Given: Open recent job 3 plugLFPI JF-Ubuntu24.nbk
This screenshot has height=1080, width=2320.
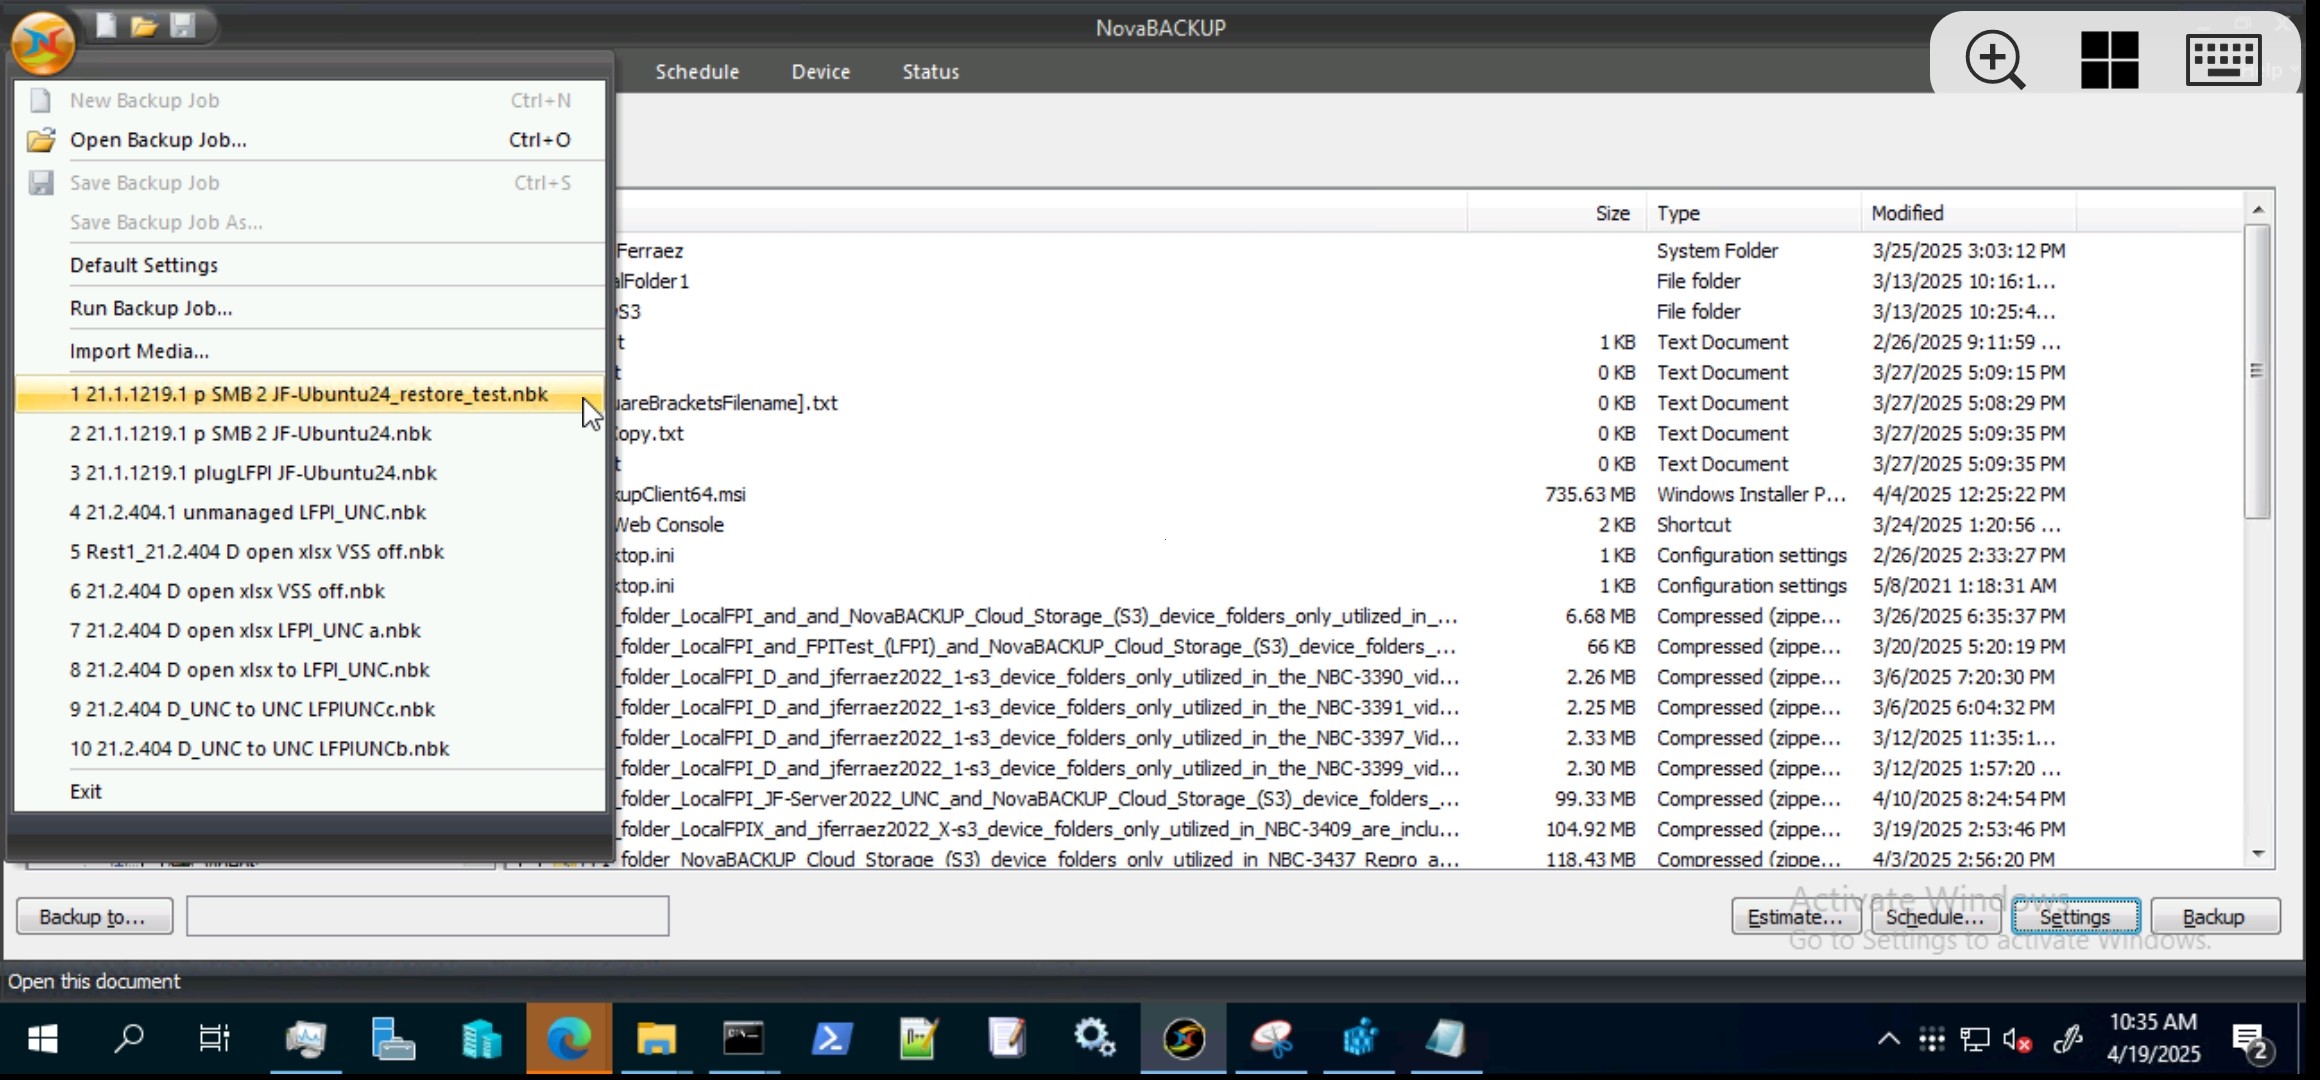Looking at the screenshot, I should [310, 472].
